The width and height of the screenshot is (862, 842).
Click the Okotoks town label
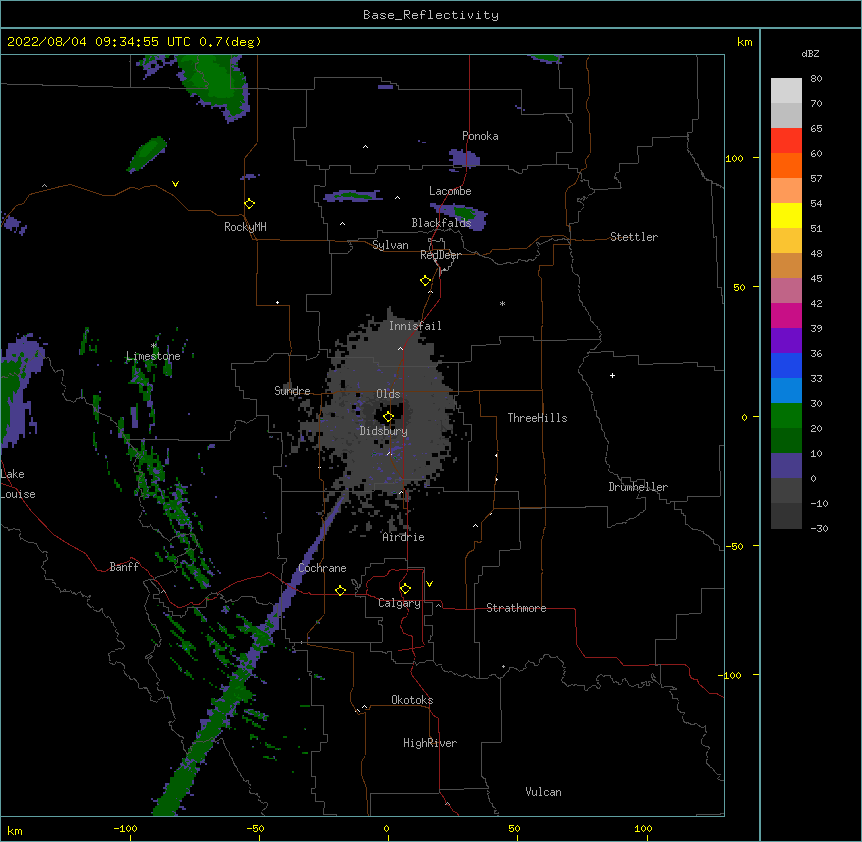pyautogui.click(x=412, y=700)
